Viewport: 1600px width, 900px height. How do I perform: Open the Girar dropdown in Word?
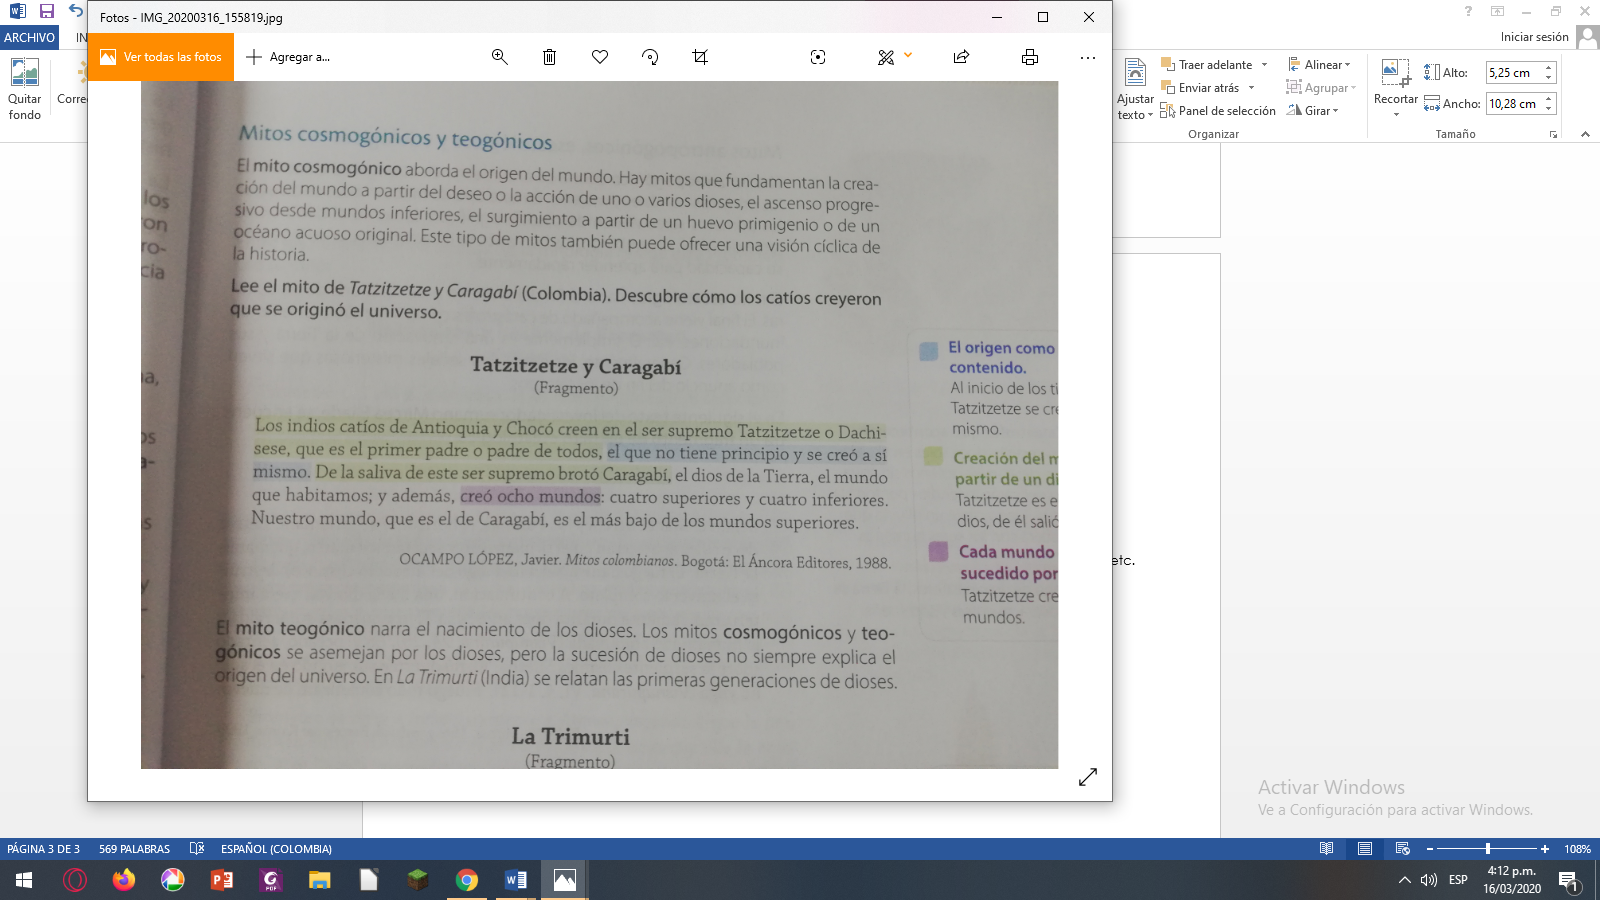point(1313,111)
